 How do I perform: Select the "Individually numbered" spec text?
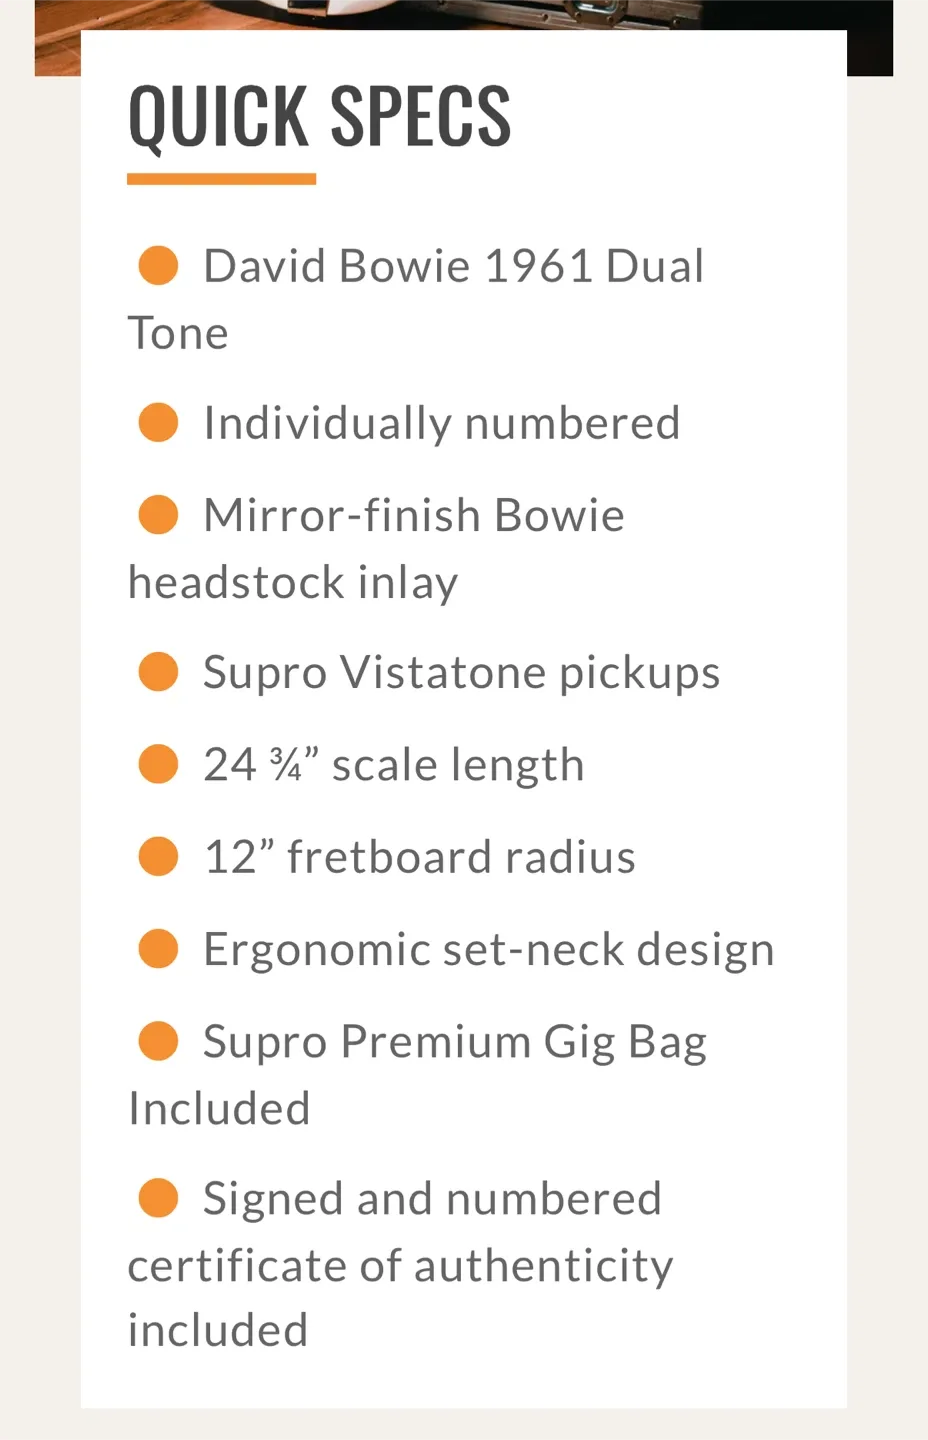click(441, 422)
